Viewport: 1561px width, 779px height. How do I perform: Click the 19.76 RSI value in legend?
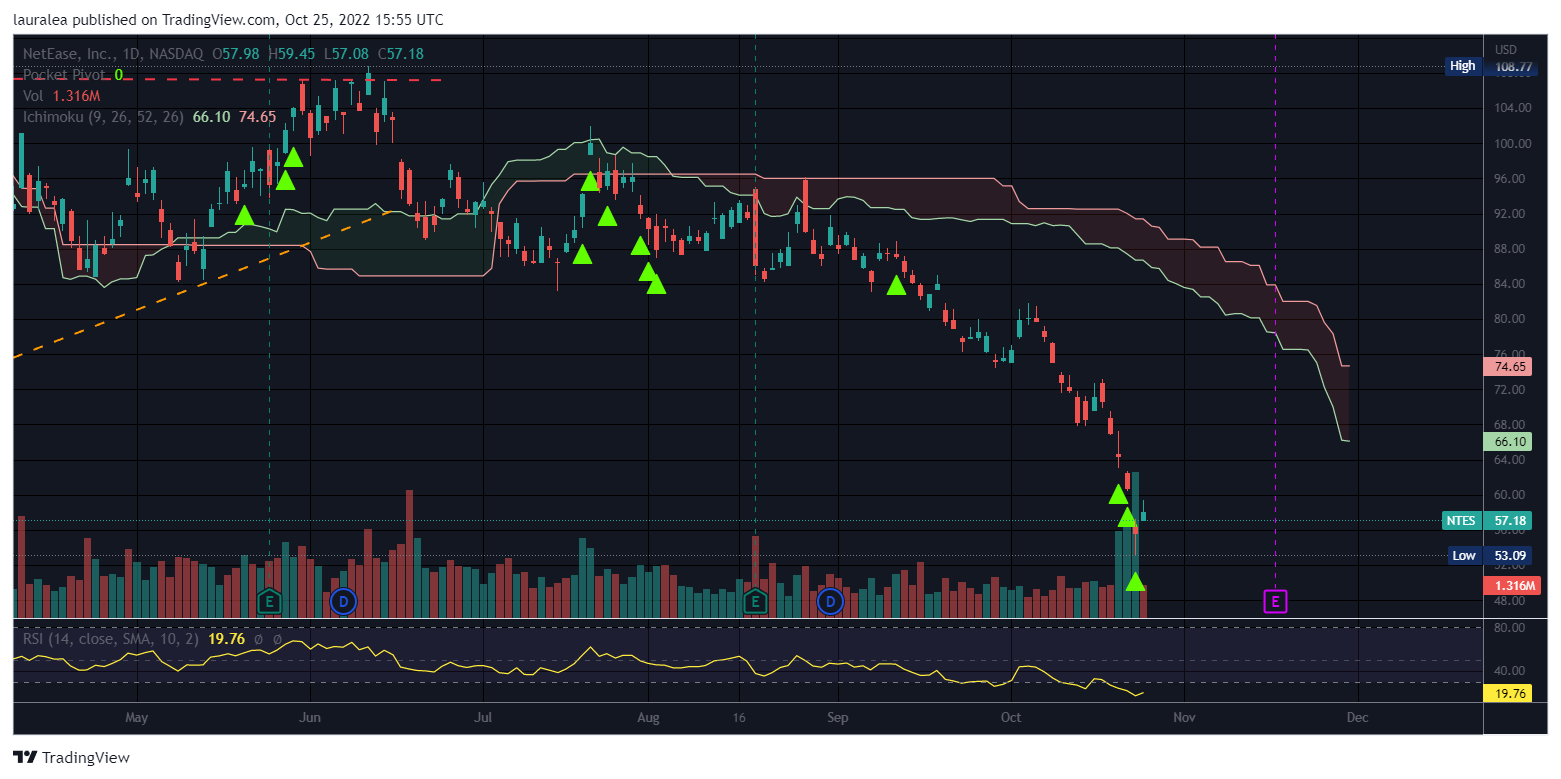click(x=227, y=639)
